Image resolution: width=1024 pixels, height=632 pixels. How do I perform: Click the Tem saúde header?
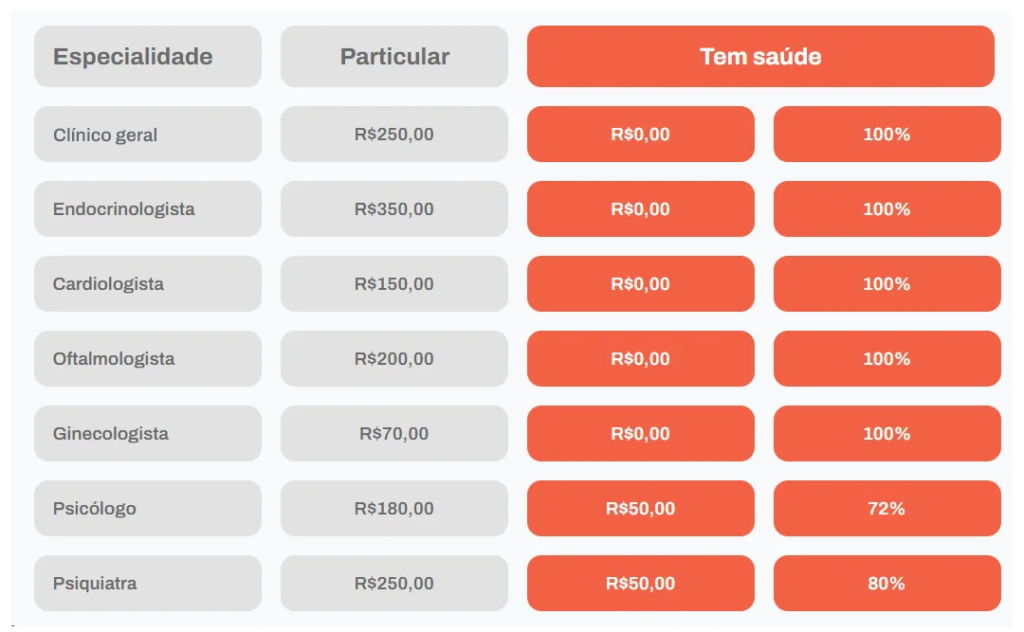coord(760,57)
